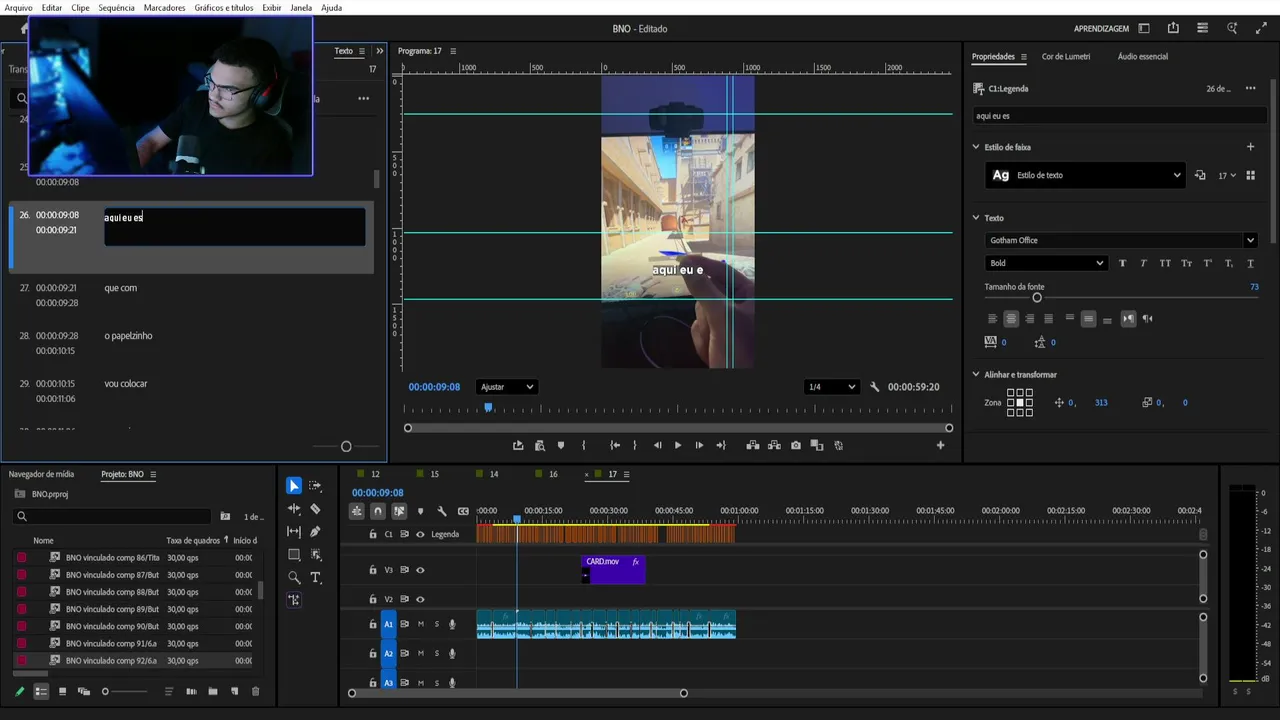Play the sequence in Program monitor
The width and height of the screenshot is (1280, 720).
[x=677, y=445]
